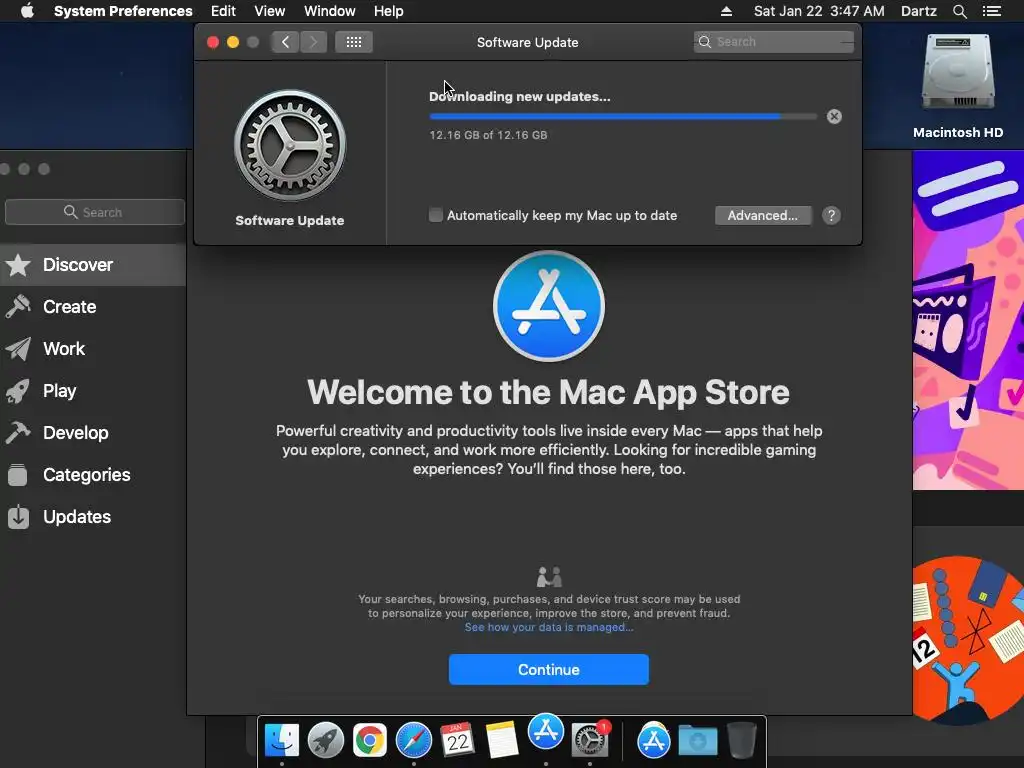1024x768 pixels.
Task: Open Calendar from the Dock
Action: pyautogui.click(x=457, y=741)
